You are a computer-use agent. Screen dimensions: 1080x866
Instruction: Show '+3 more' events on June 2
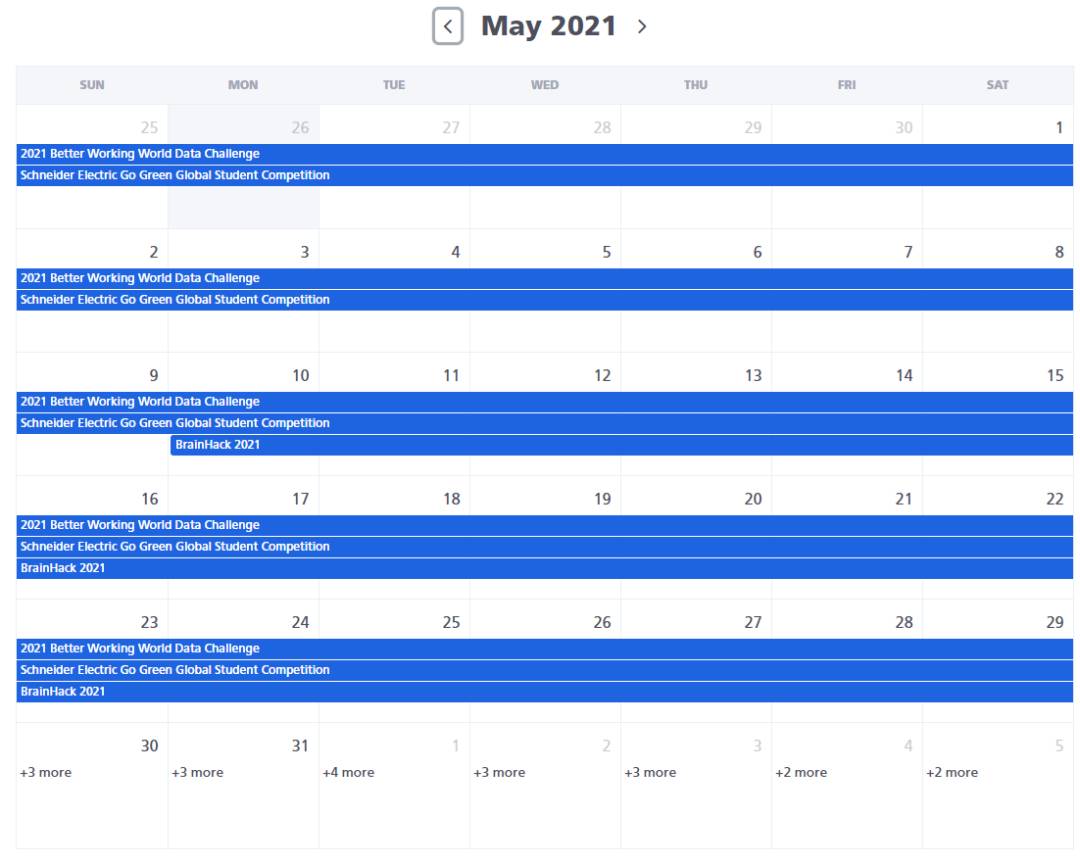[x=499, y=772]
